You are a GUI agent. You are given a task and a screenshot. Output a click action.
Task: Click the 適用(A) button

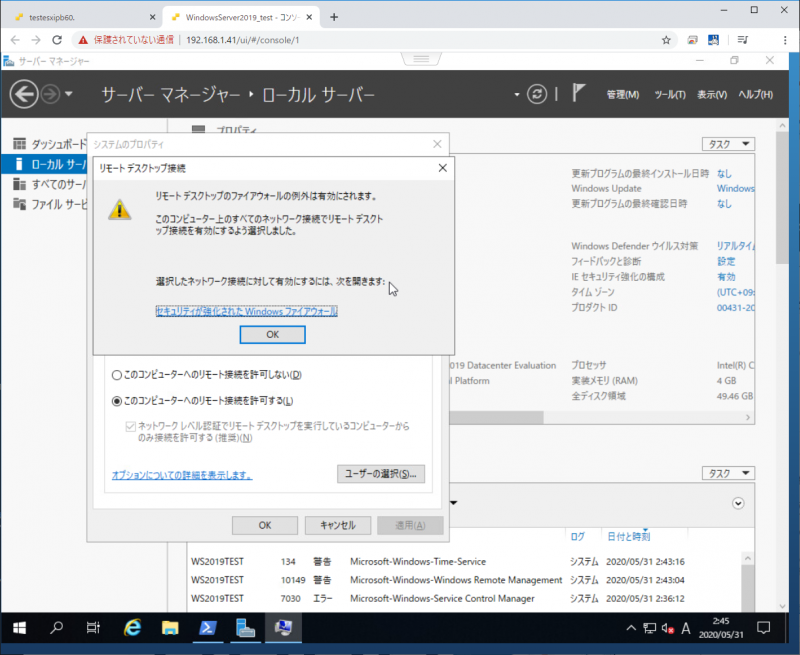pyautogui.click(x=410, y=525)
